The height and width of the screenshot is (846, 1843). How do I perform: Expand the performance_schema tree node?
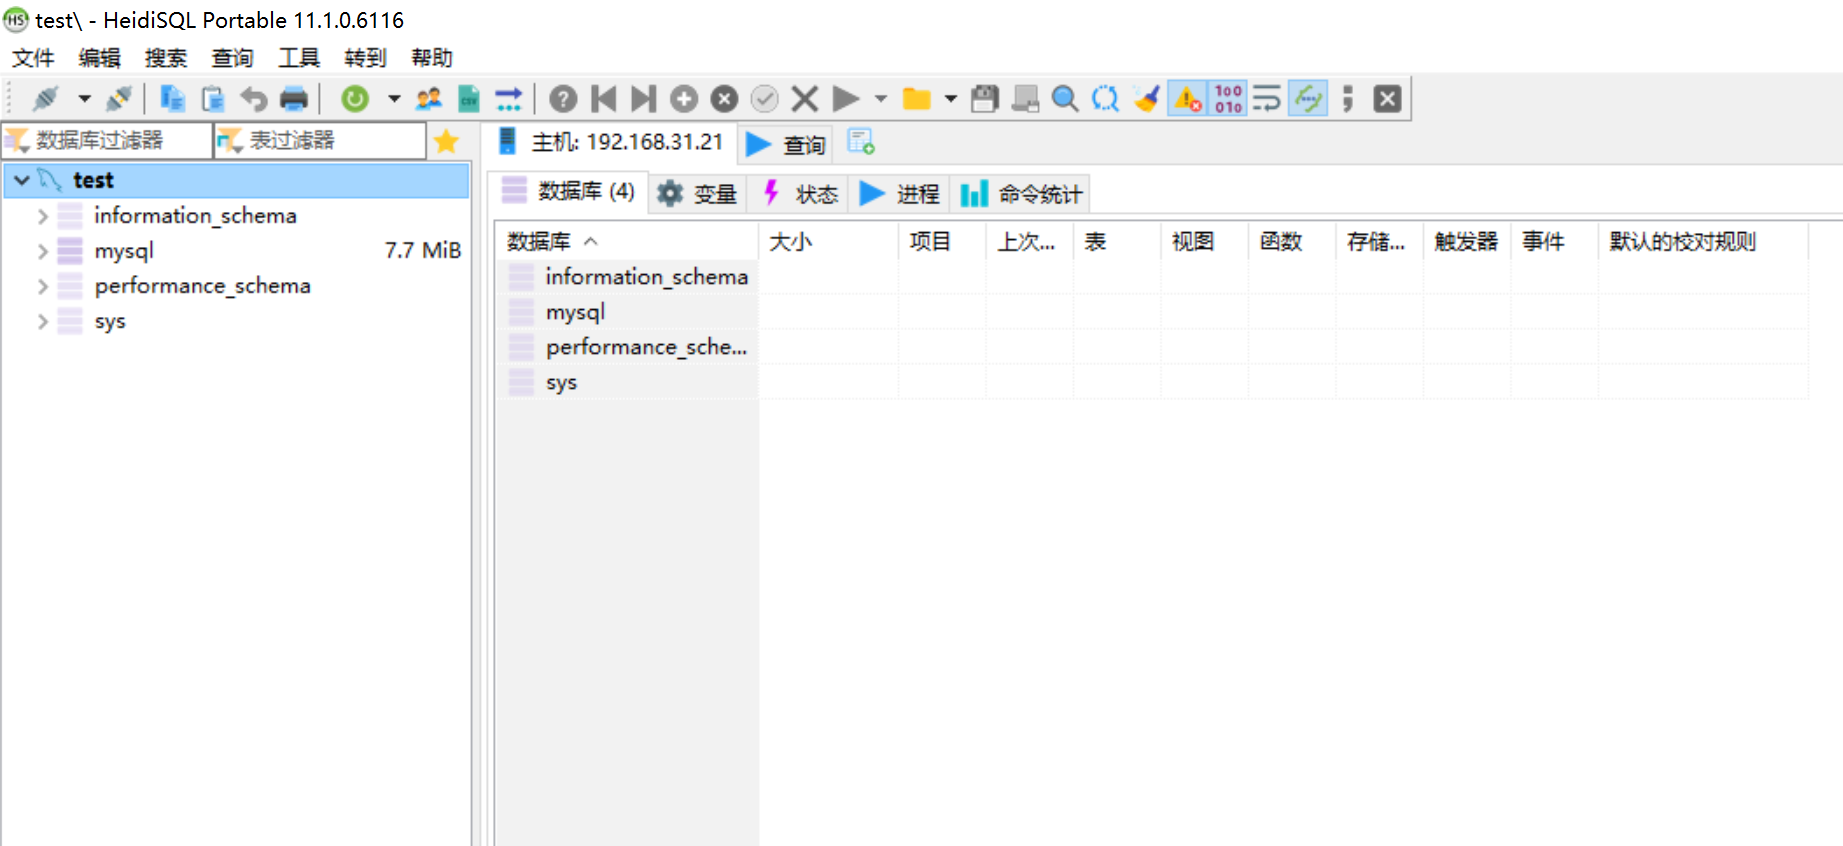43,286
